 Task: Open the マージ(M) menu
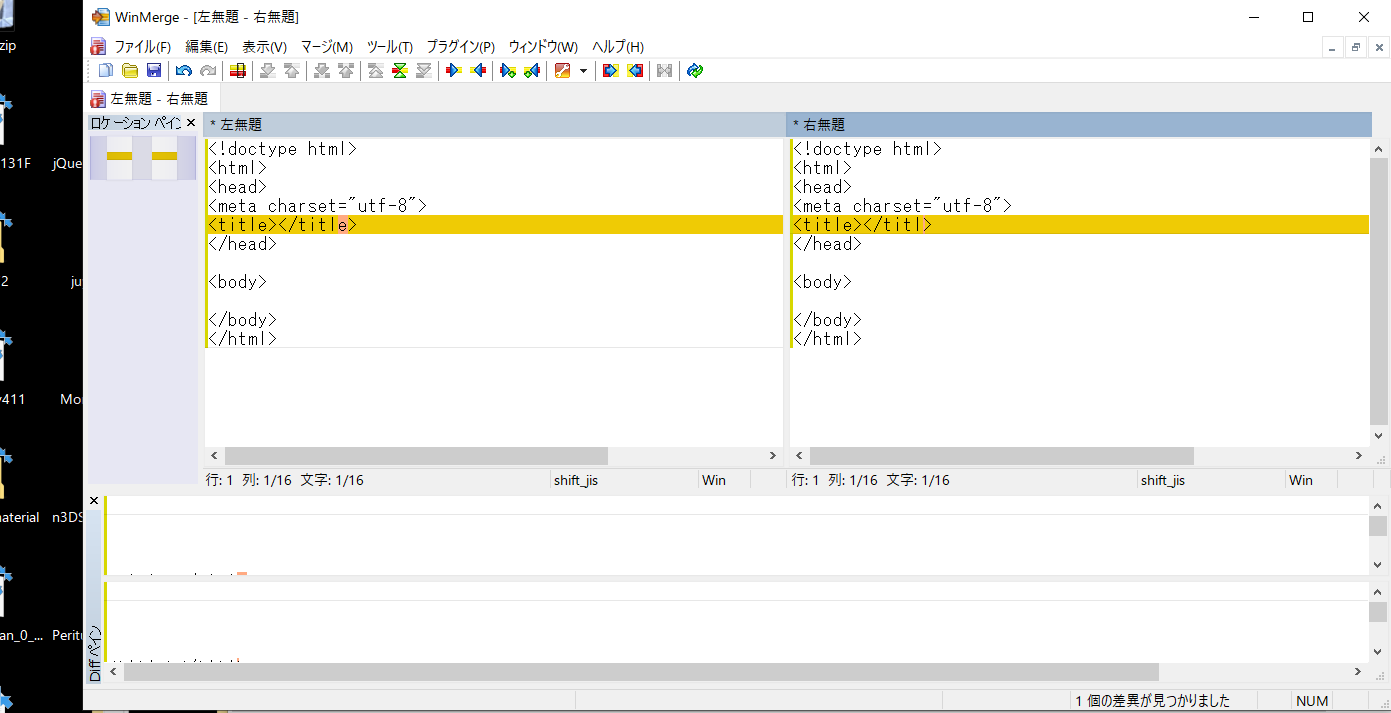pyautogui.click(x=326, y=47)
